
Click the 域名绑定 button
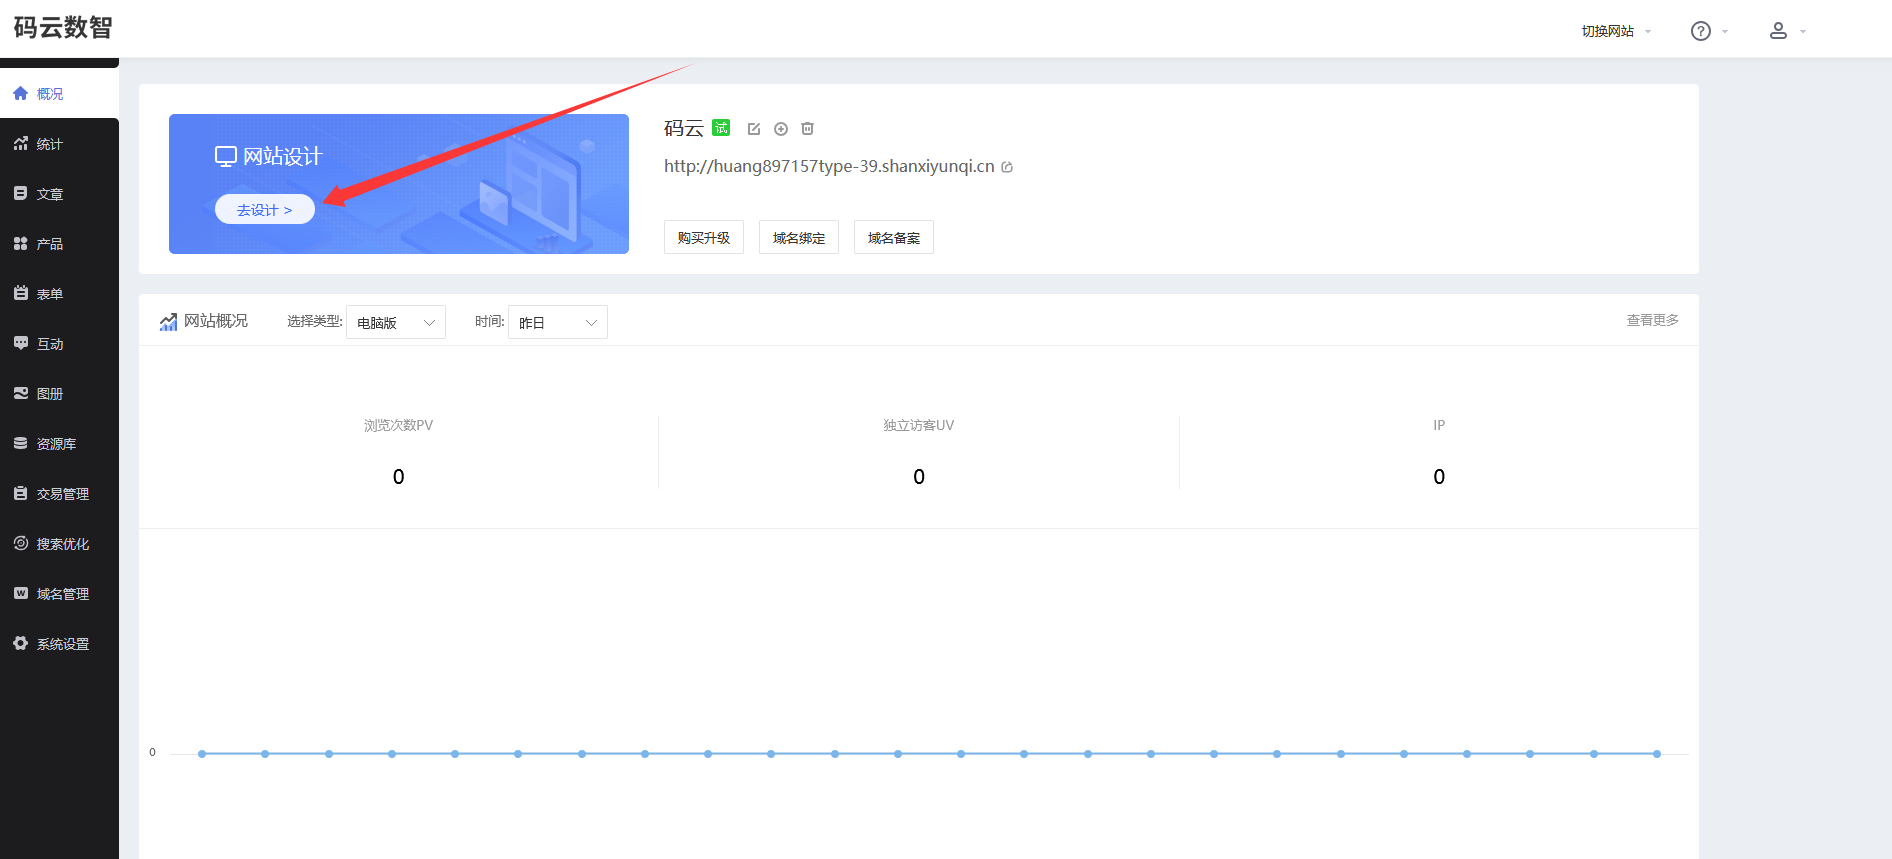(x=799, y=238)
